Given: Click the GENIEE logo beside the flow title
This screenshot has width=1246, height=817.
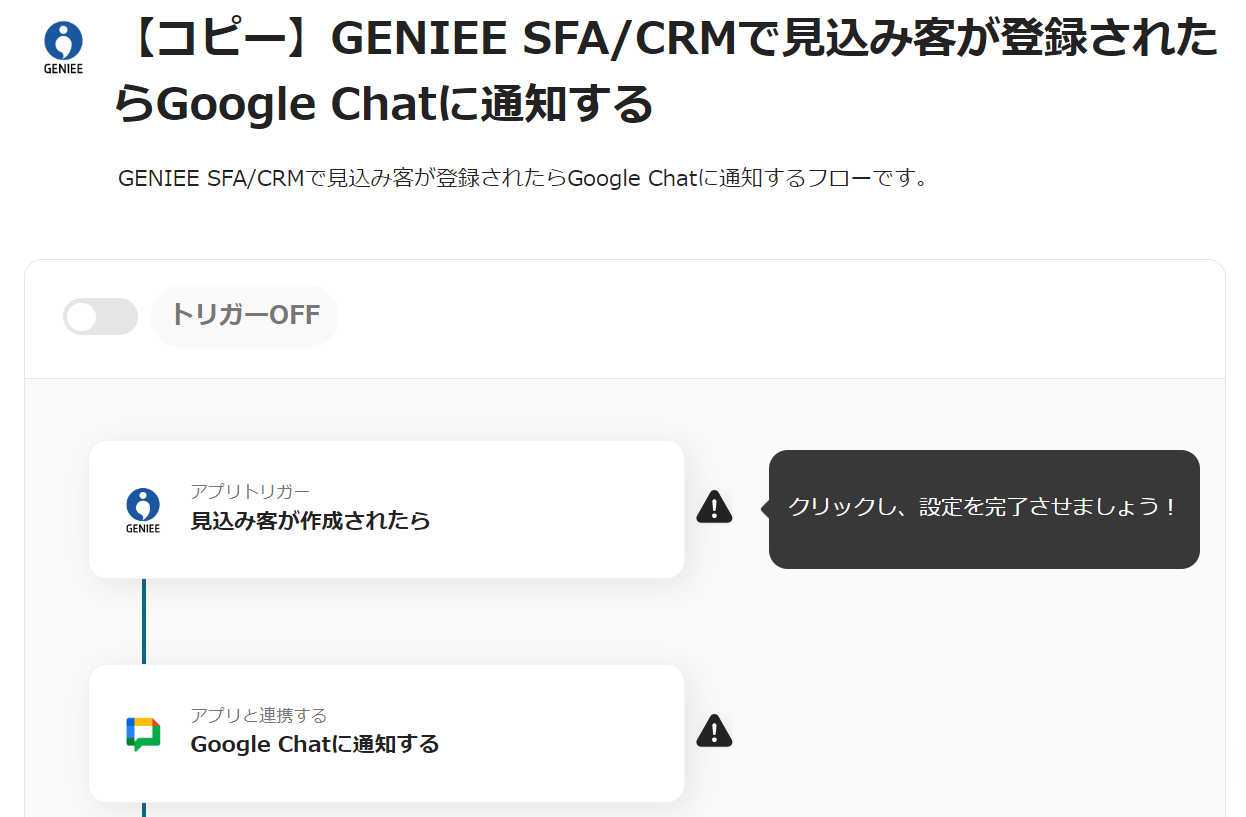Looking at the screenshot, I should point(63,46).
